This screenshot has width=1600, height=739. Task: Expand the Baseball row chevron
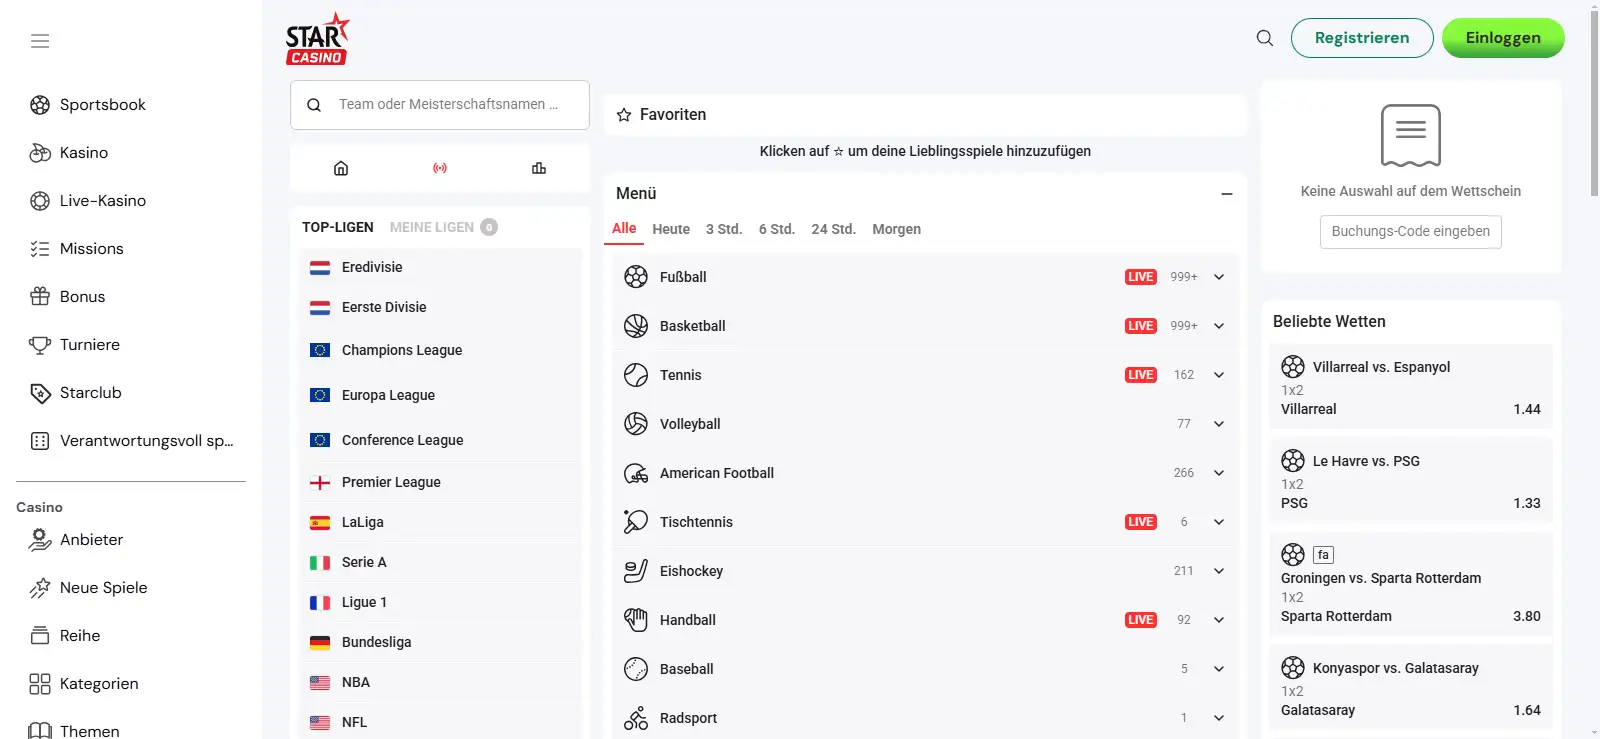(x=1219, y=669)
